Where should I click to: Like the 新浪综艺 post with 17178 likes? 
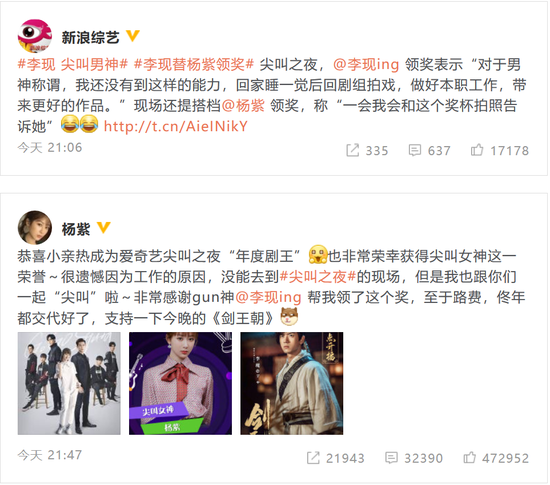pos(477,150)
